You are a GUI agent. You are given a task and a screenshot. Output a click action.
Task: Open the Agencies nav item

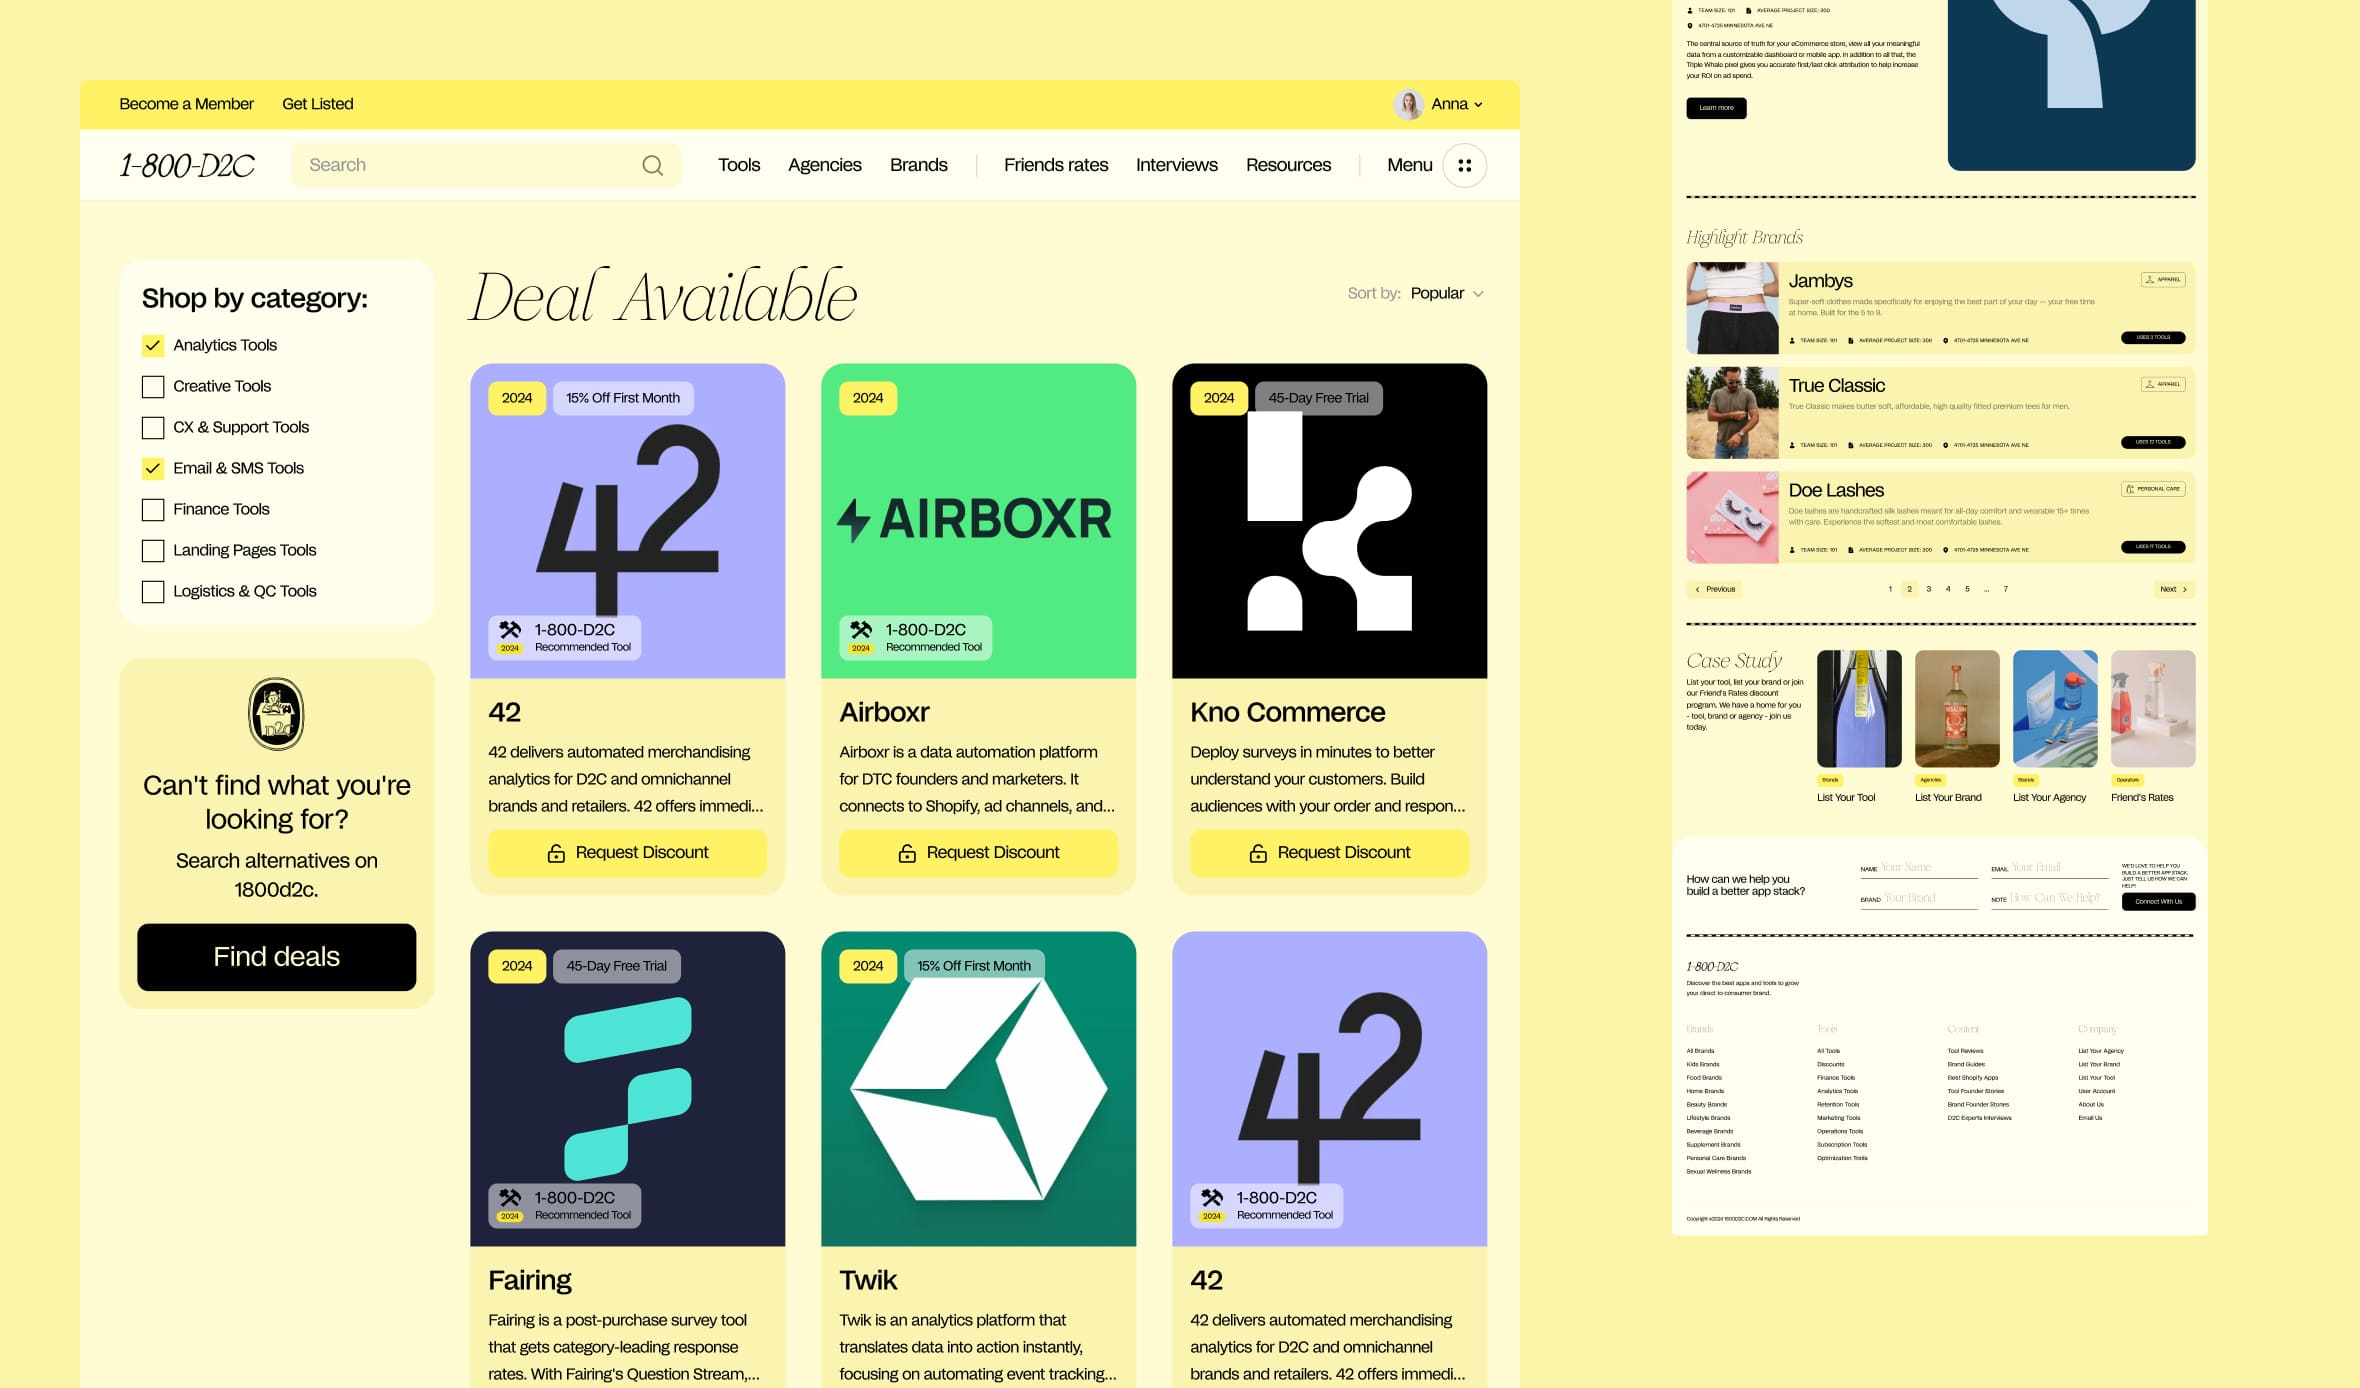(x=824, y=166)
